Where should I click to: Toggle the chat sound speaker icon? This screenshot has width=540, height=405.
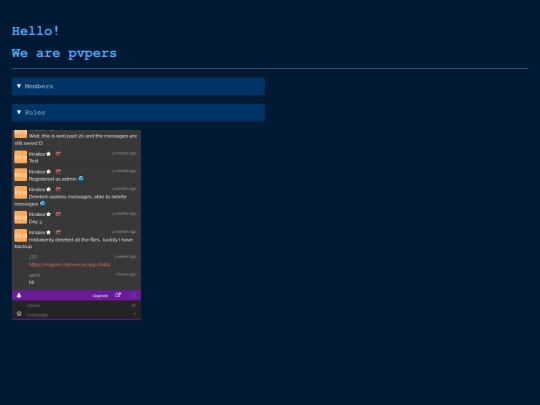click(x=134, y=305)
